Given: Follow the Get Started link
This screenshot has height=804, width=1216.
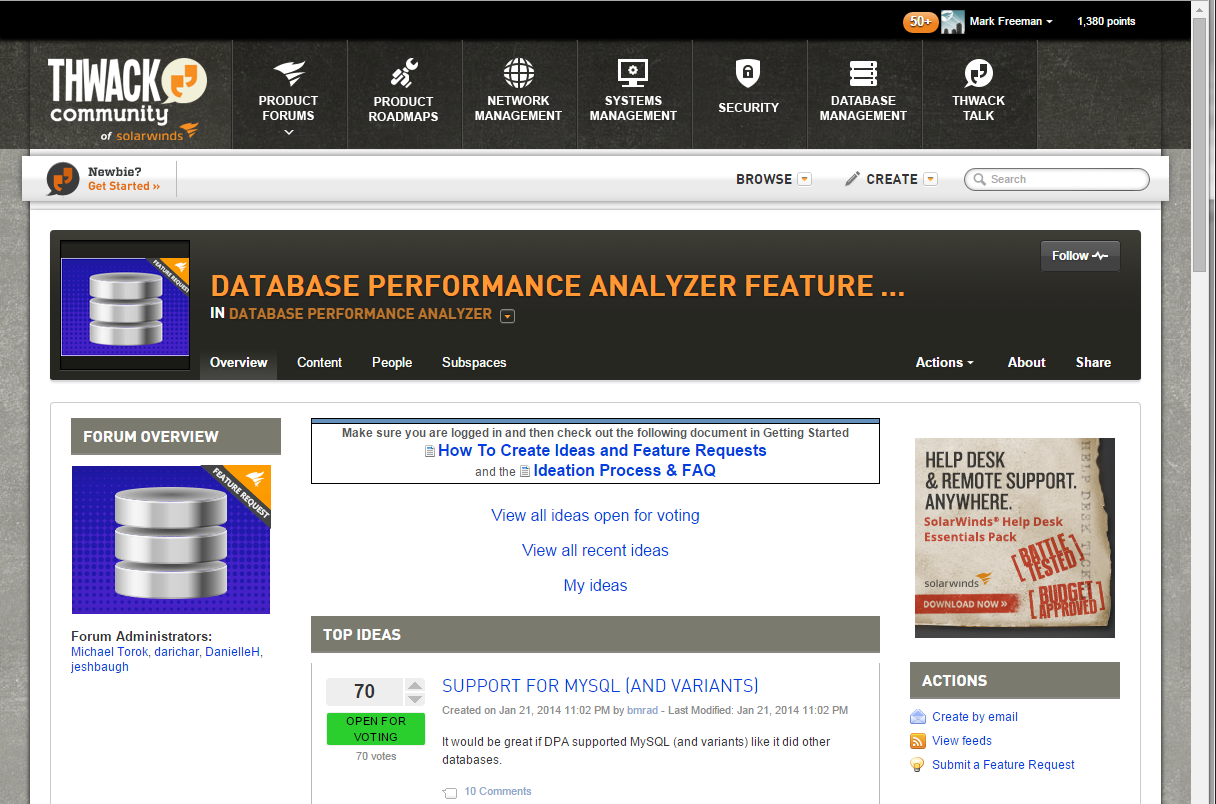Looking at the screenshot, I should [124, 186].
